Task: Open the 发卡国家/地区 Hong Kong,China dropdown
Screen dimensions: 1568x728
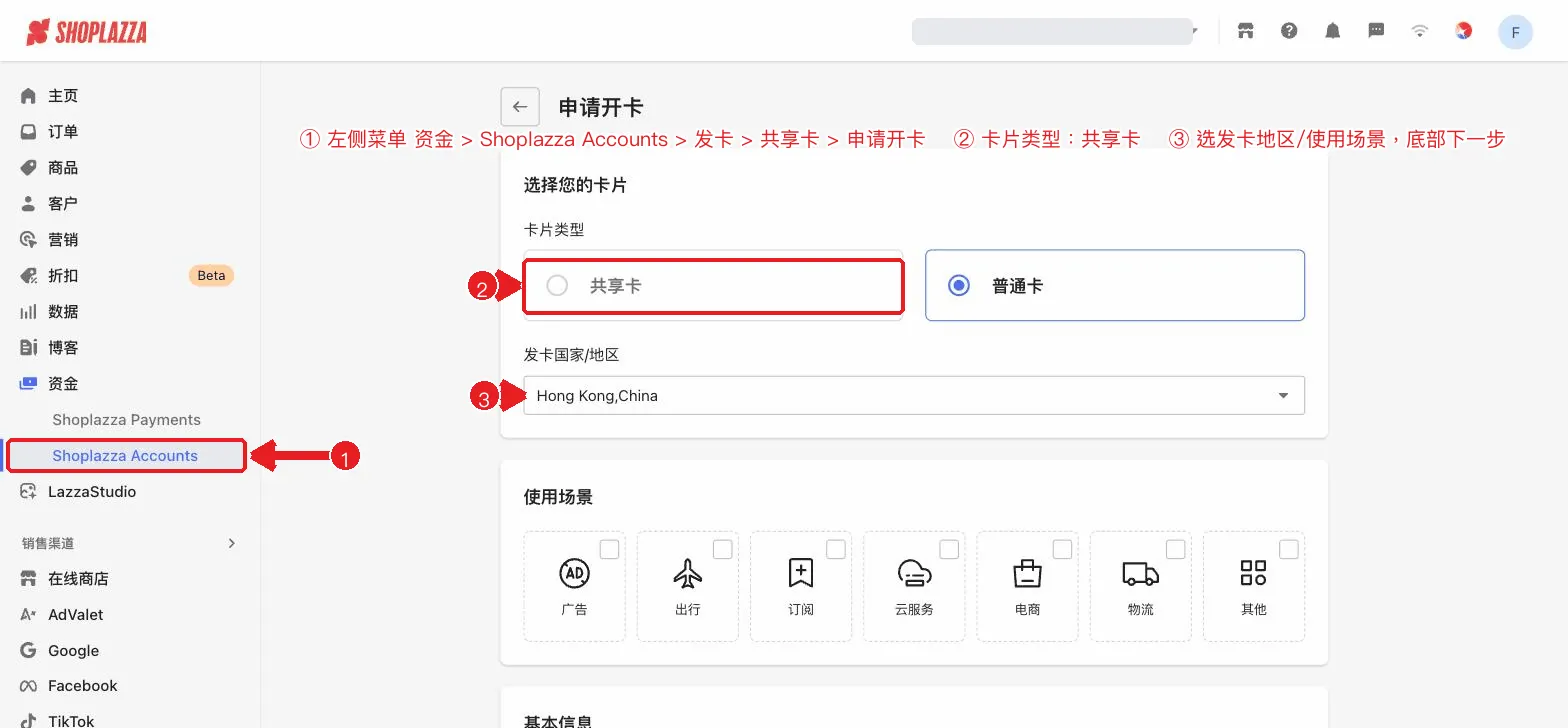Action: 914,395
